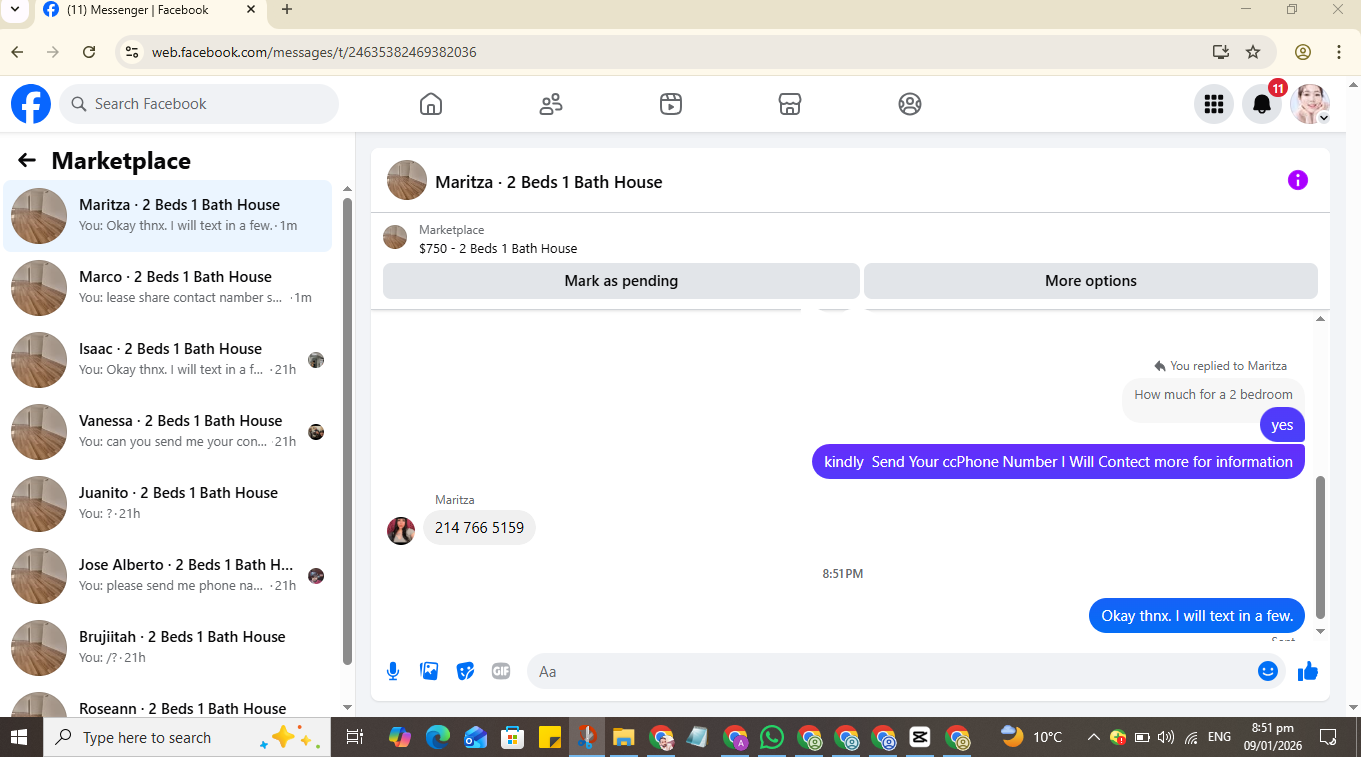1361x757 pixels.
Task: Open Isaac 2 Beds 1 Bath House chat
Action: pos(168,360)
